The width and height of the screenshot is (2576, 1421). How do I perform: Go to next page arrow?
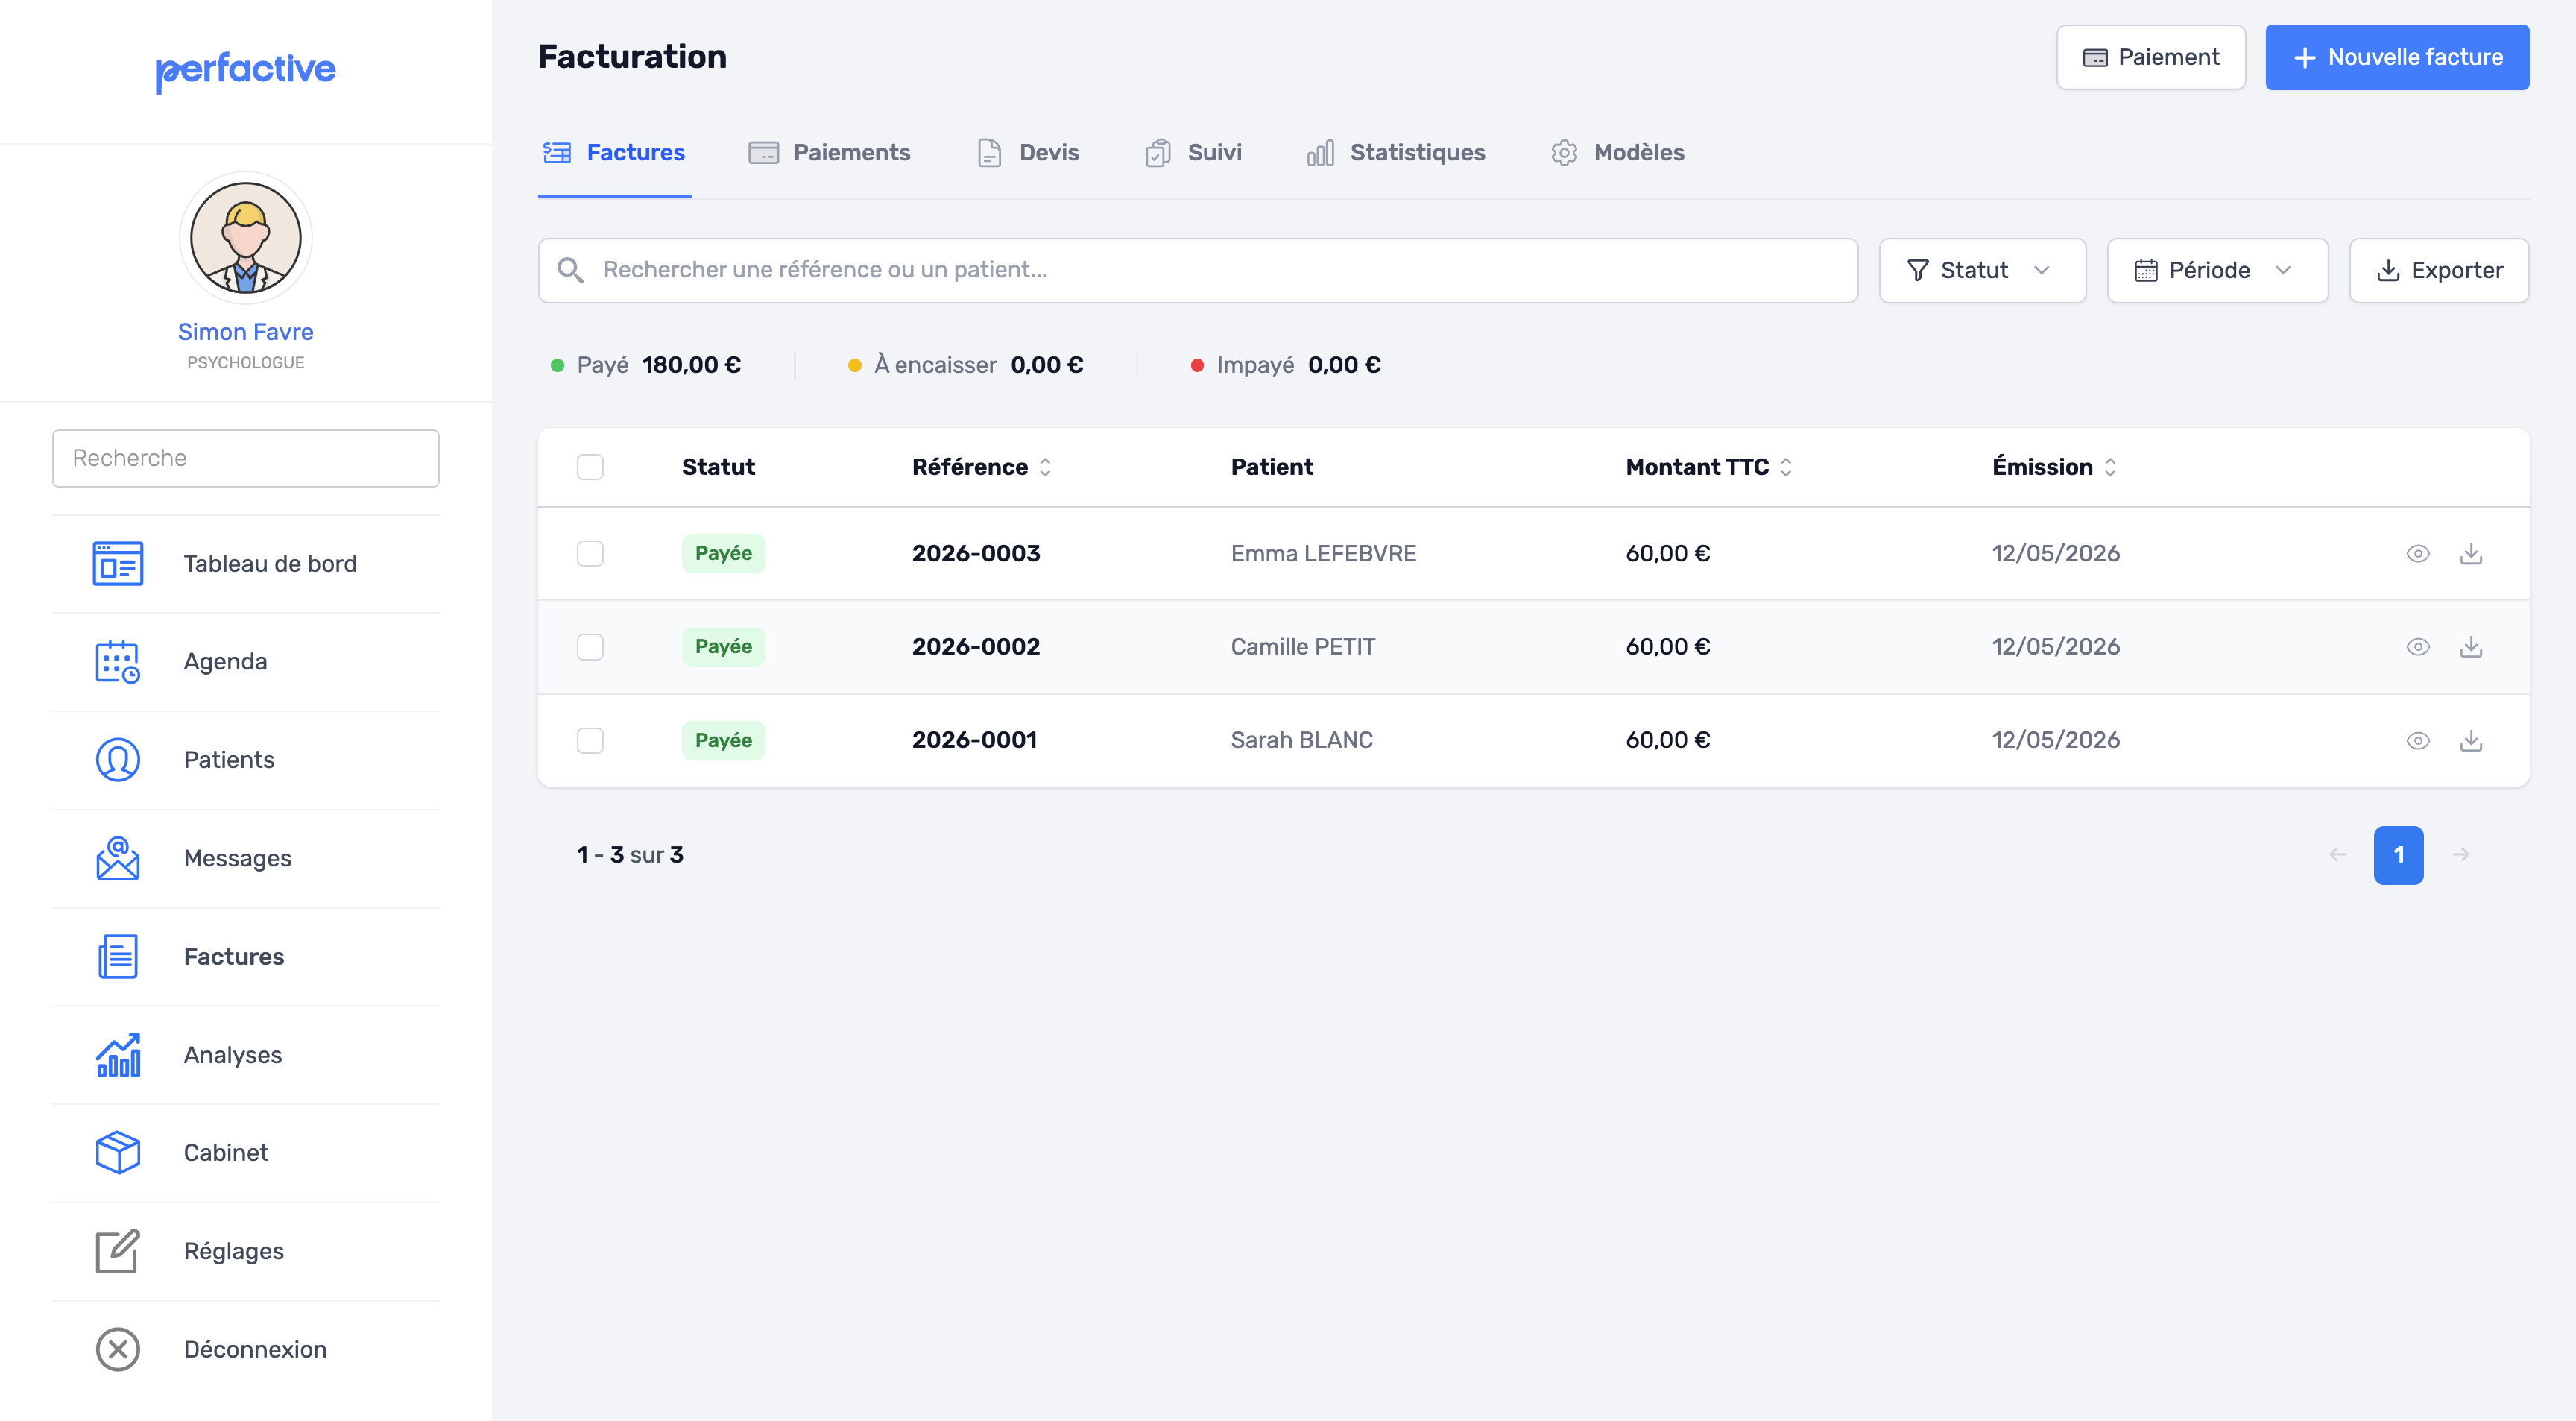pos(2461,855)
